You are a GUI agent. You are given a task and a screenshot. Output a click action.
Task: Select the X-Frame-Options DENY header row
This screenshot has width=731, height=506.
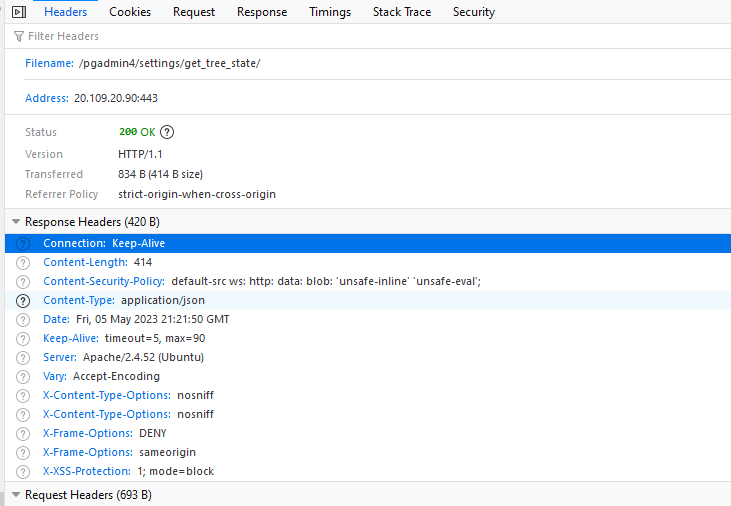click(x=300, y=434)
